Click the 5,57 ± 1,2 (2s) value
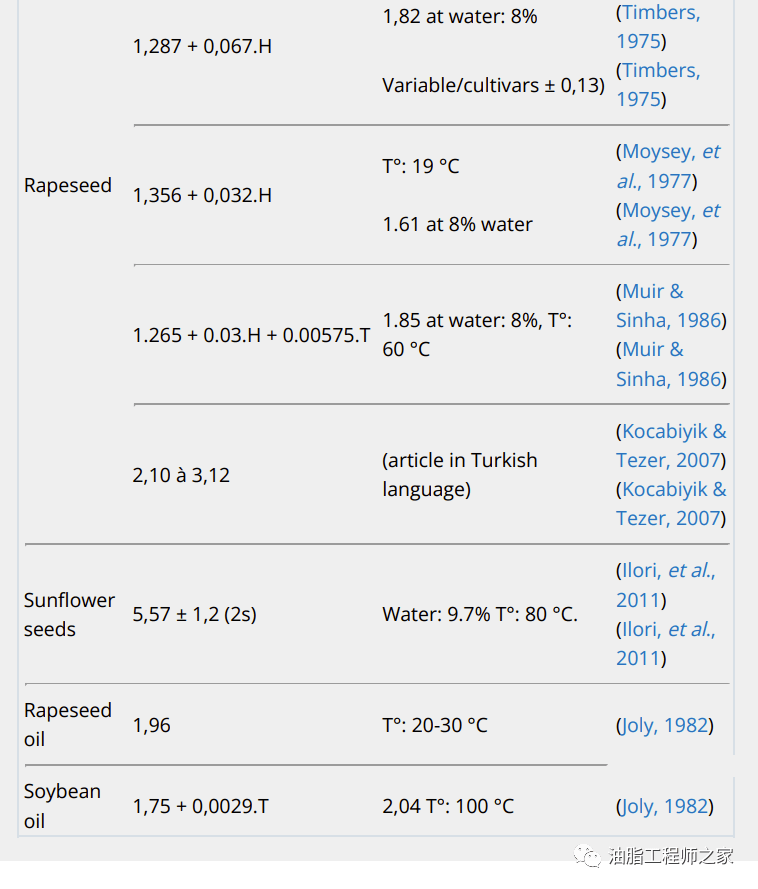 coord(194,614)
